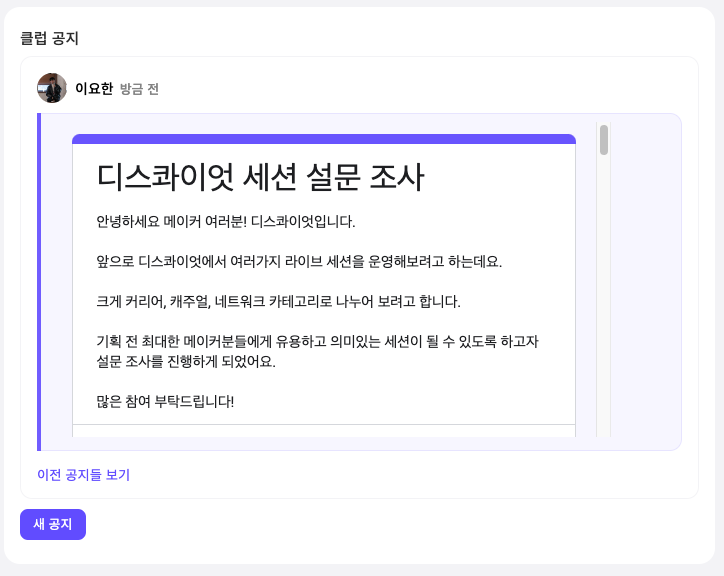Click the sentence about 라이브 세션 운영
The width and height of the screenshot is (724, 576).
tap(299, 261)
